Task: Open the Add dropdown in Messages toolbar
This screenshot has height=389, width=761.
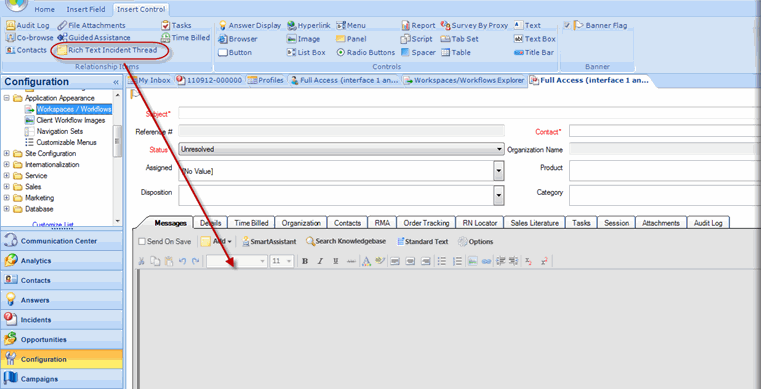Action: 216,241
